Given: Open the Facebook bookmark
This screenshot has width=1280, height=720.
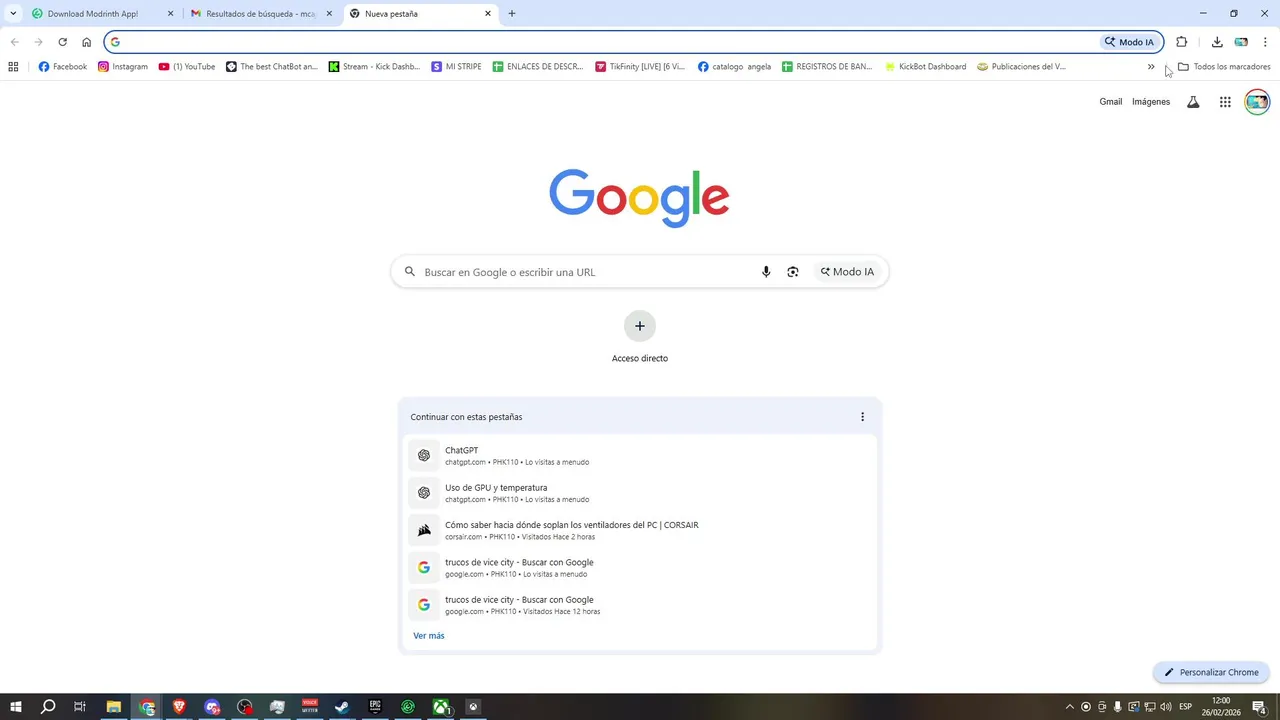Looking at the screenshot, I should tap(62, 67).
